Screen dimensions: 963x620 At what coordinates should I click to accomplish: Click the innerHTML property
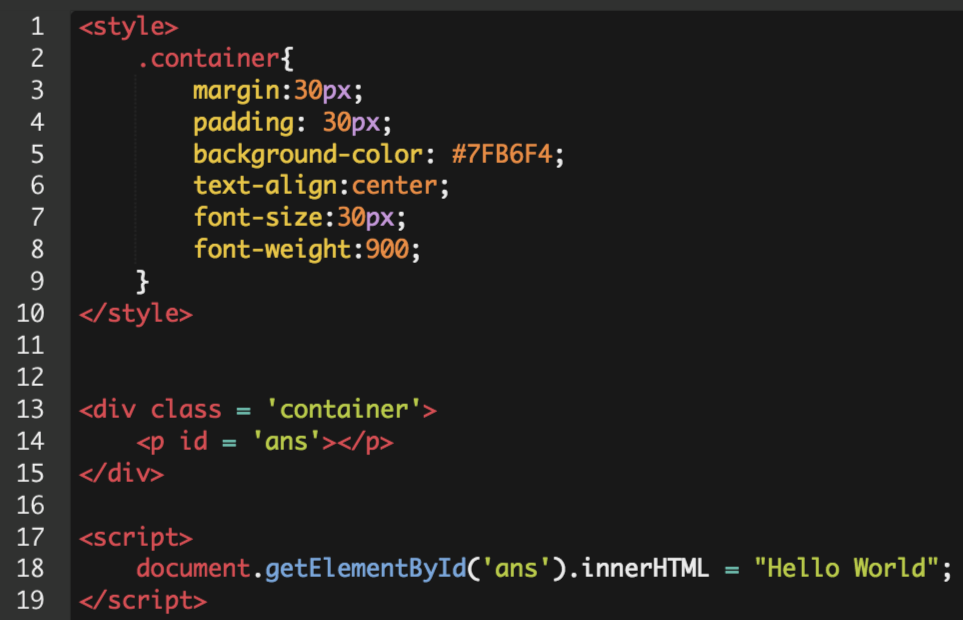[x=645, y=568]
